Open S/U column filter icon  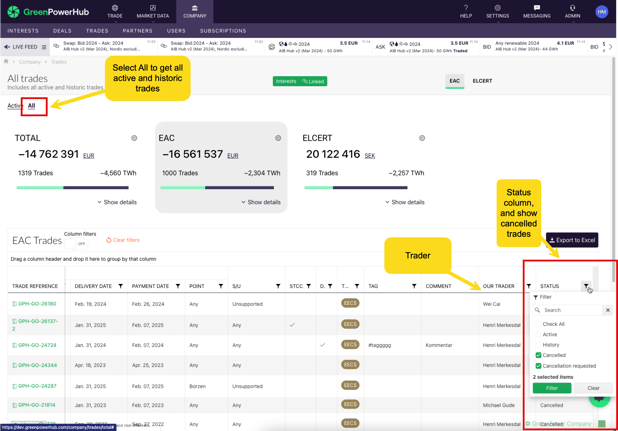pyautogui.click(x=278, y=286)
